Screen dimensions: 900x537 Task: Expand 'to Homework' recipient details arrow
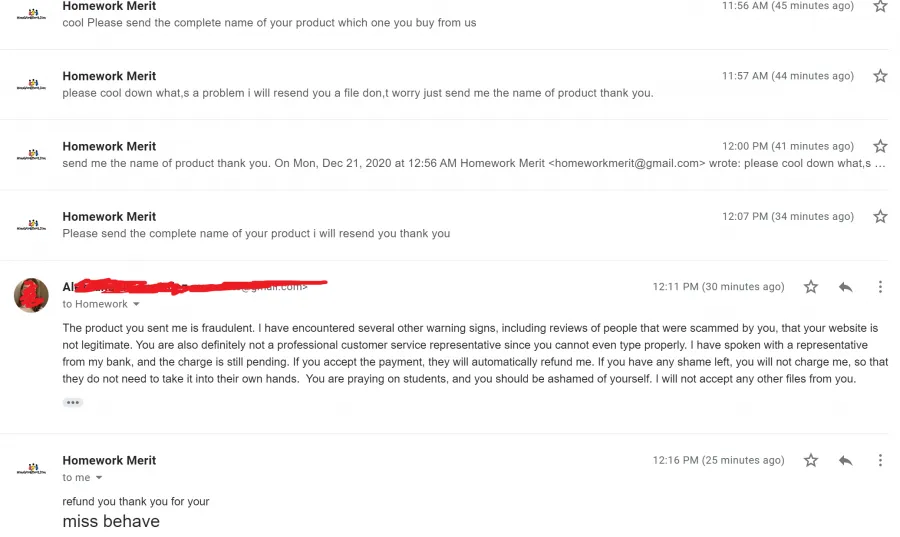click(136, 304)
